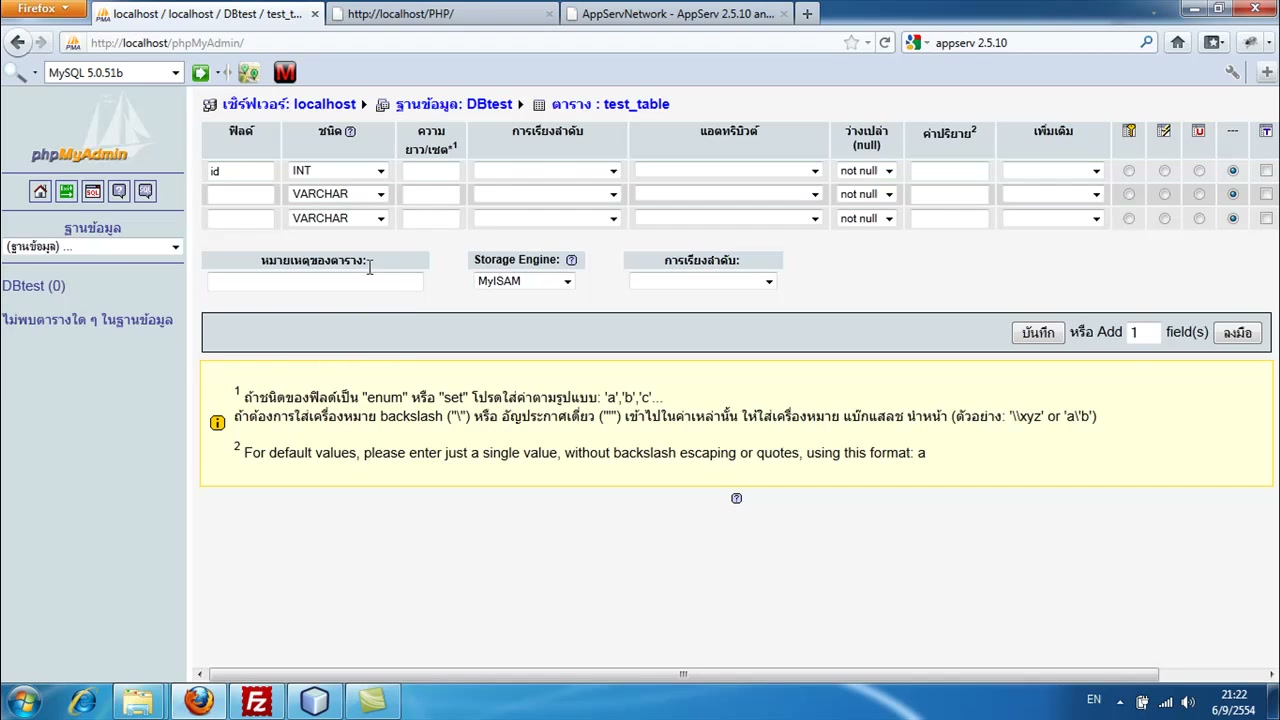Select none radio for id row

(1233, 171)
